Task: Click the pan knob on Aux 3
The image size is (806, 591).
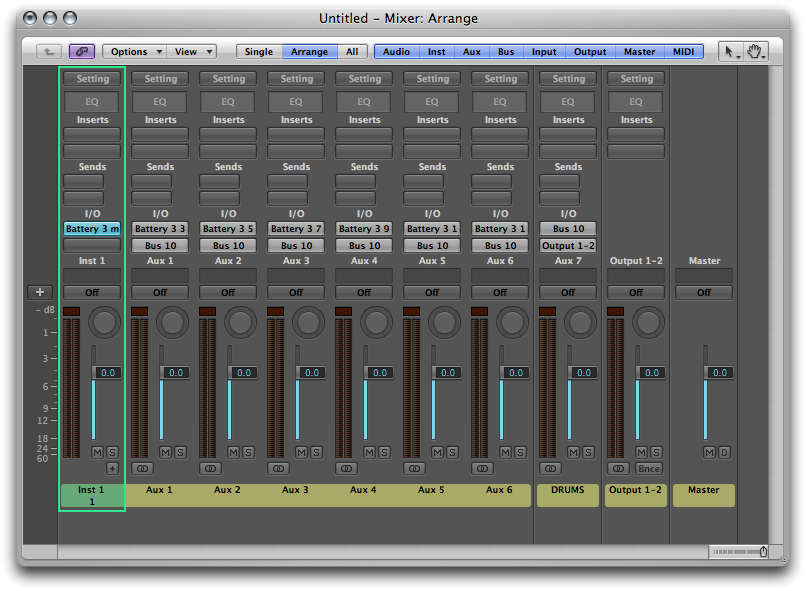Action: 307,322
